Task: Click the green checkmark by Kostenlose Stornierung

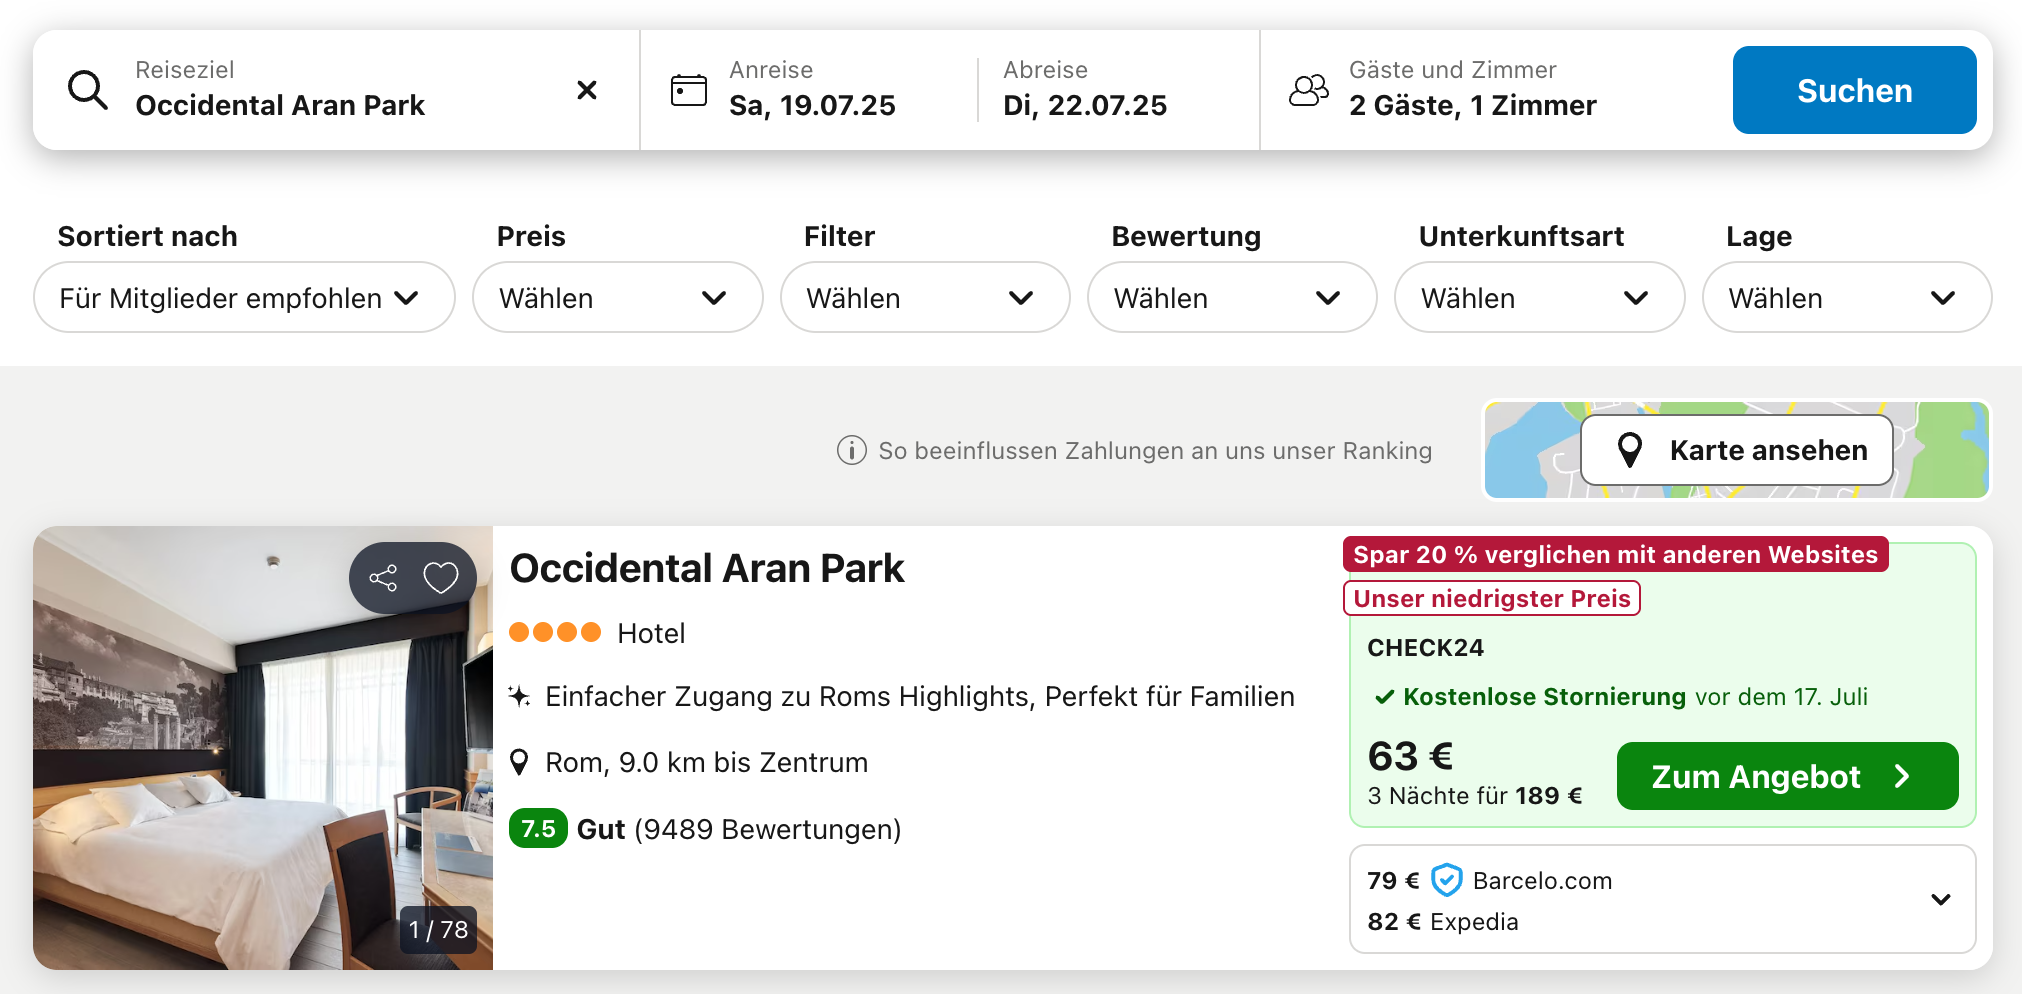Action: (x=1384, y=697)
